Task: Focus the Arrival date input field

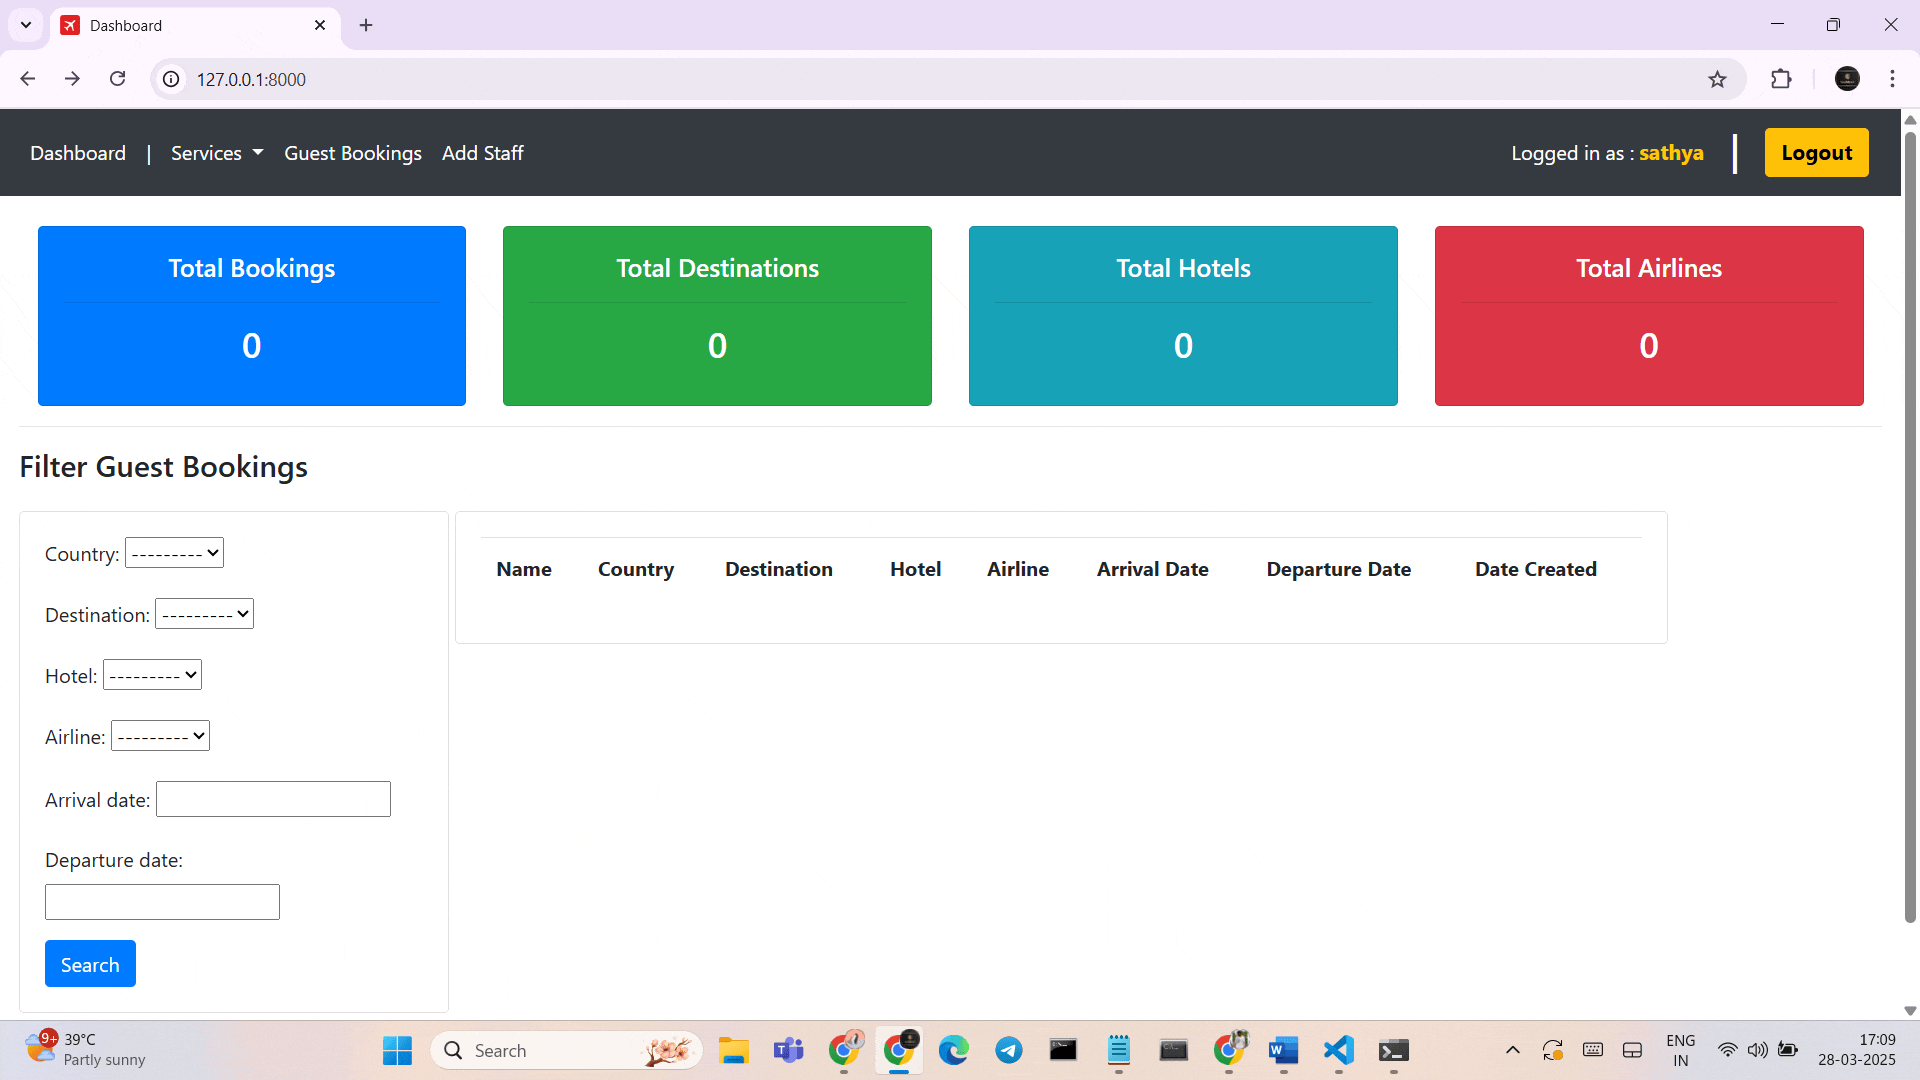Action: click(273, 799)
